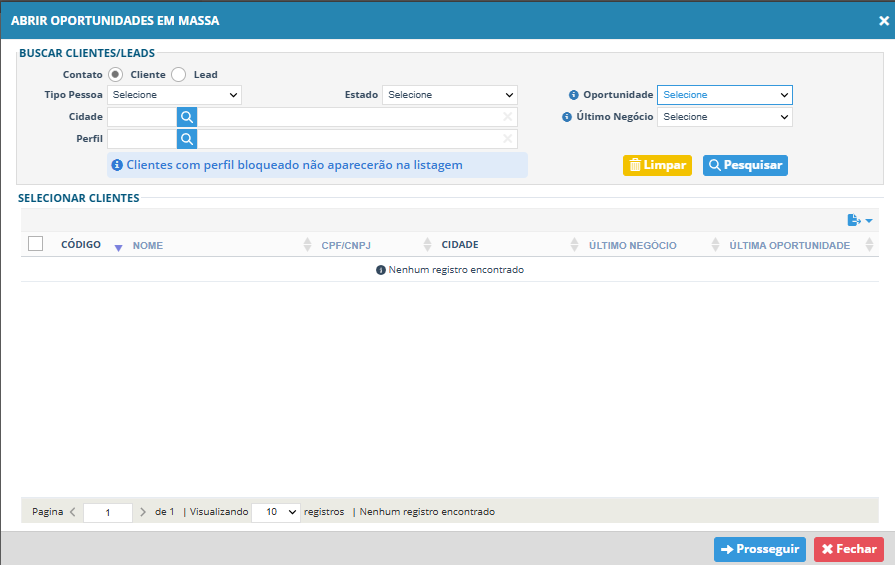Open the Oportunidade dropdown

725,95
